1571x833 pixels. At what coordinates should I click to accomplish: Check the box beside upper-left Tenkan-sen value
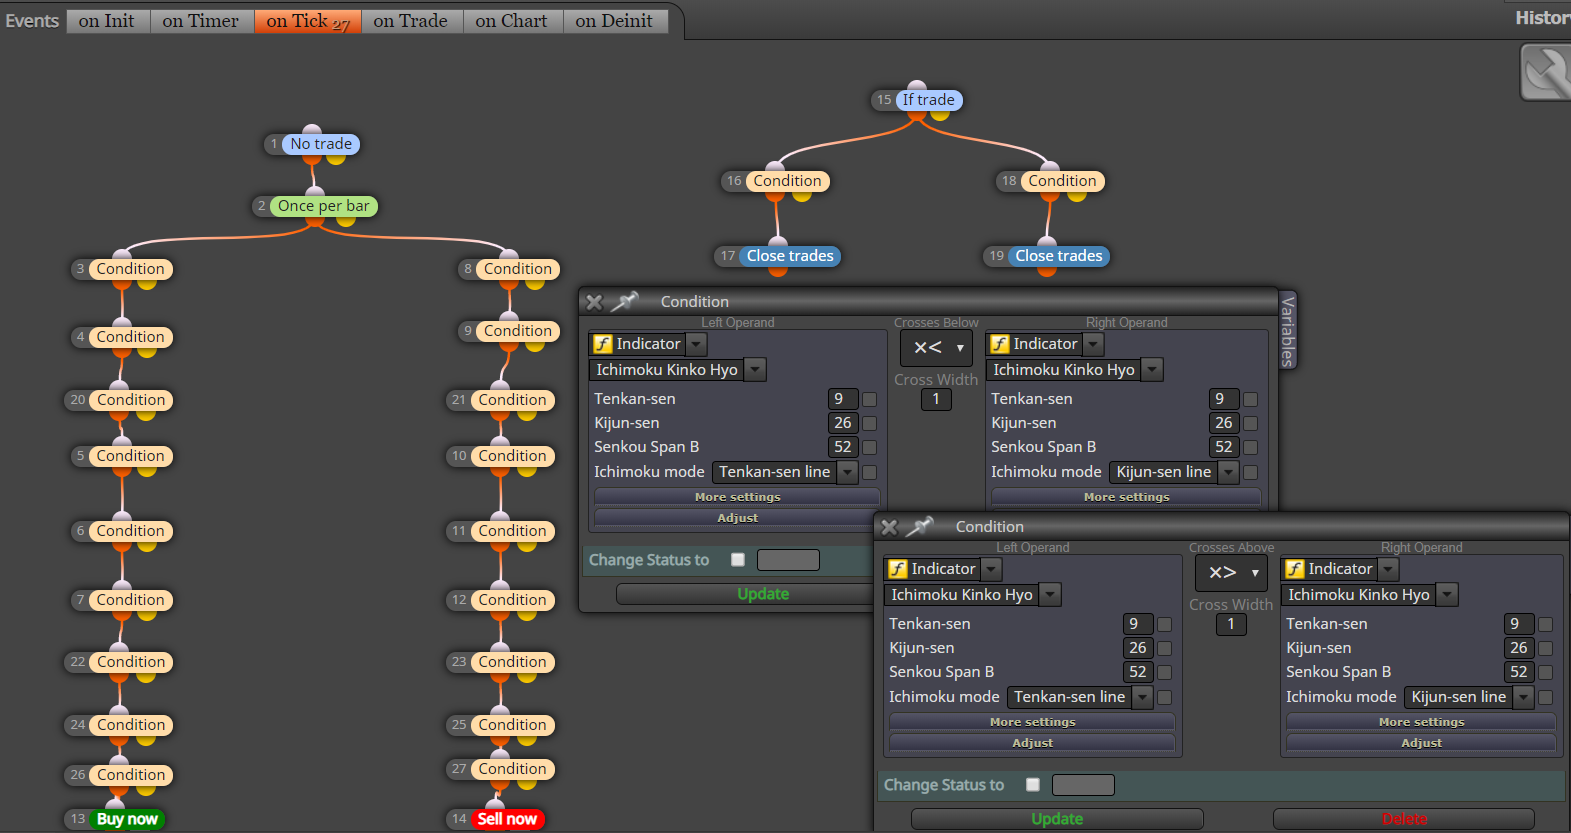[870, 399]
